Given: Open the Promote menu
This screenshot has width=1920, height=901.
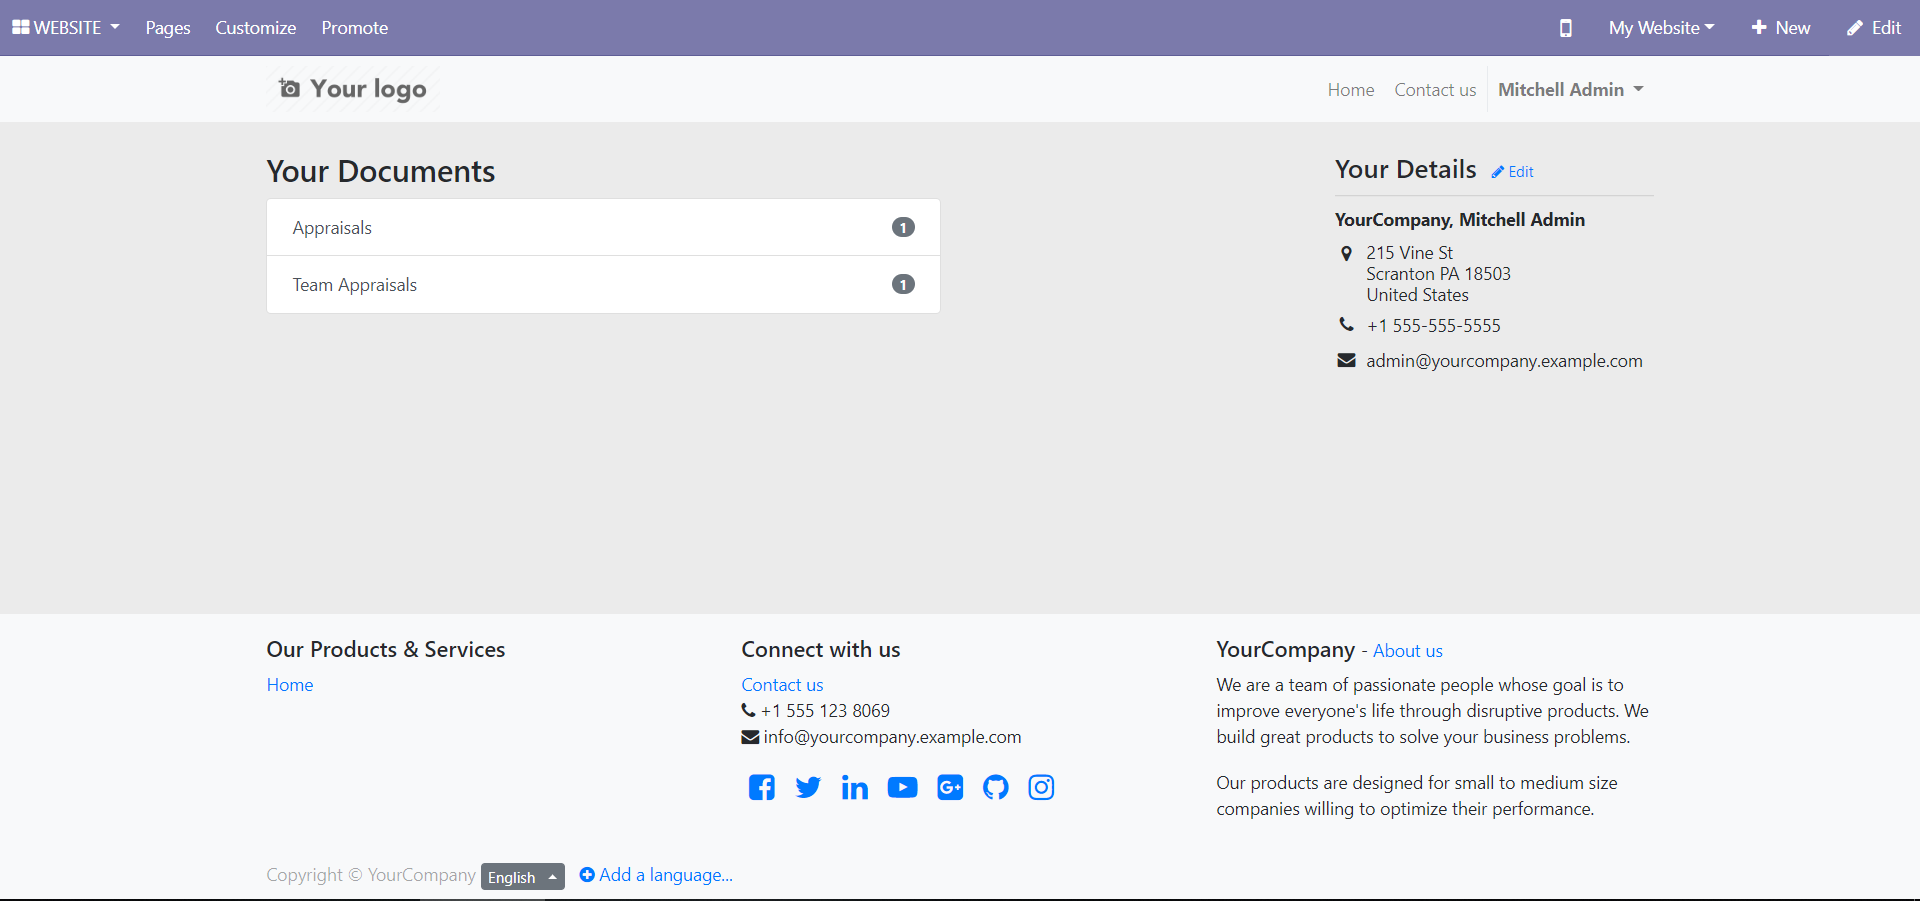Looking at the screenshot, I should [354, 28].
